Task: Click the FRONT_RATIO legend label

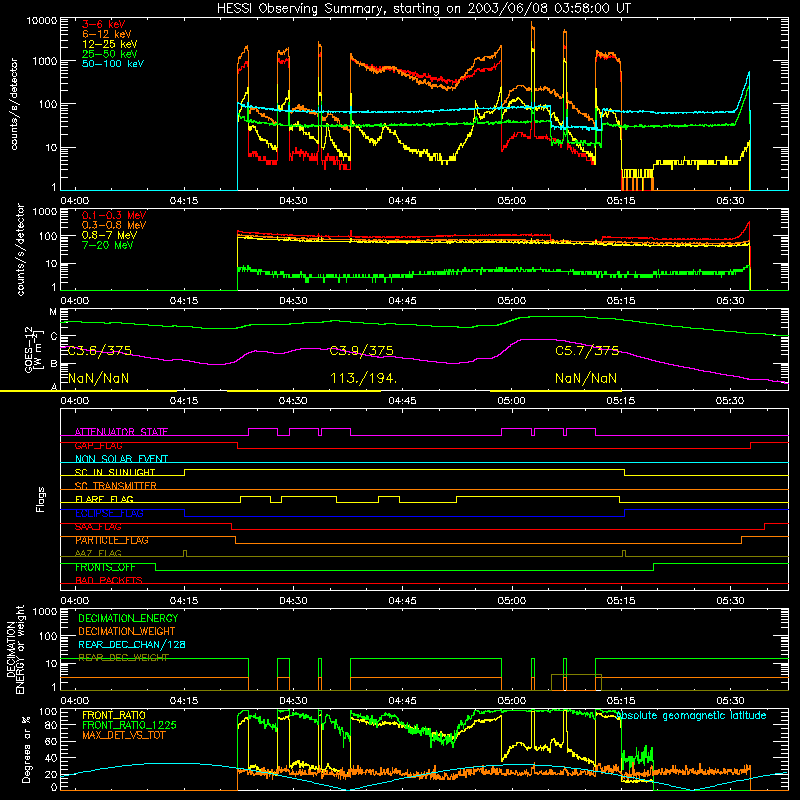Action: [114, 715]
